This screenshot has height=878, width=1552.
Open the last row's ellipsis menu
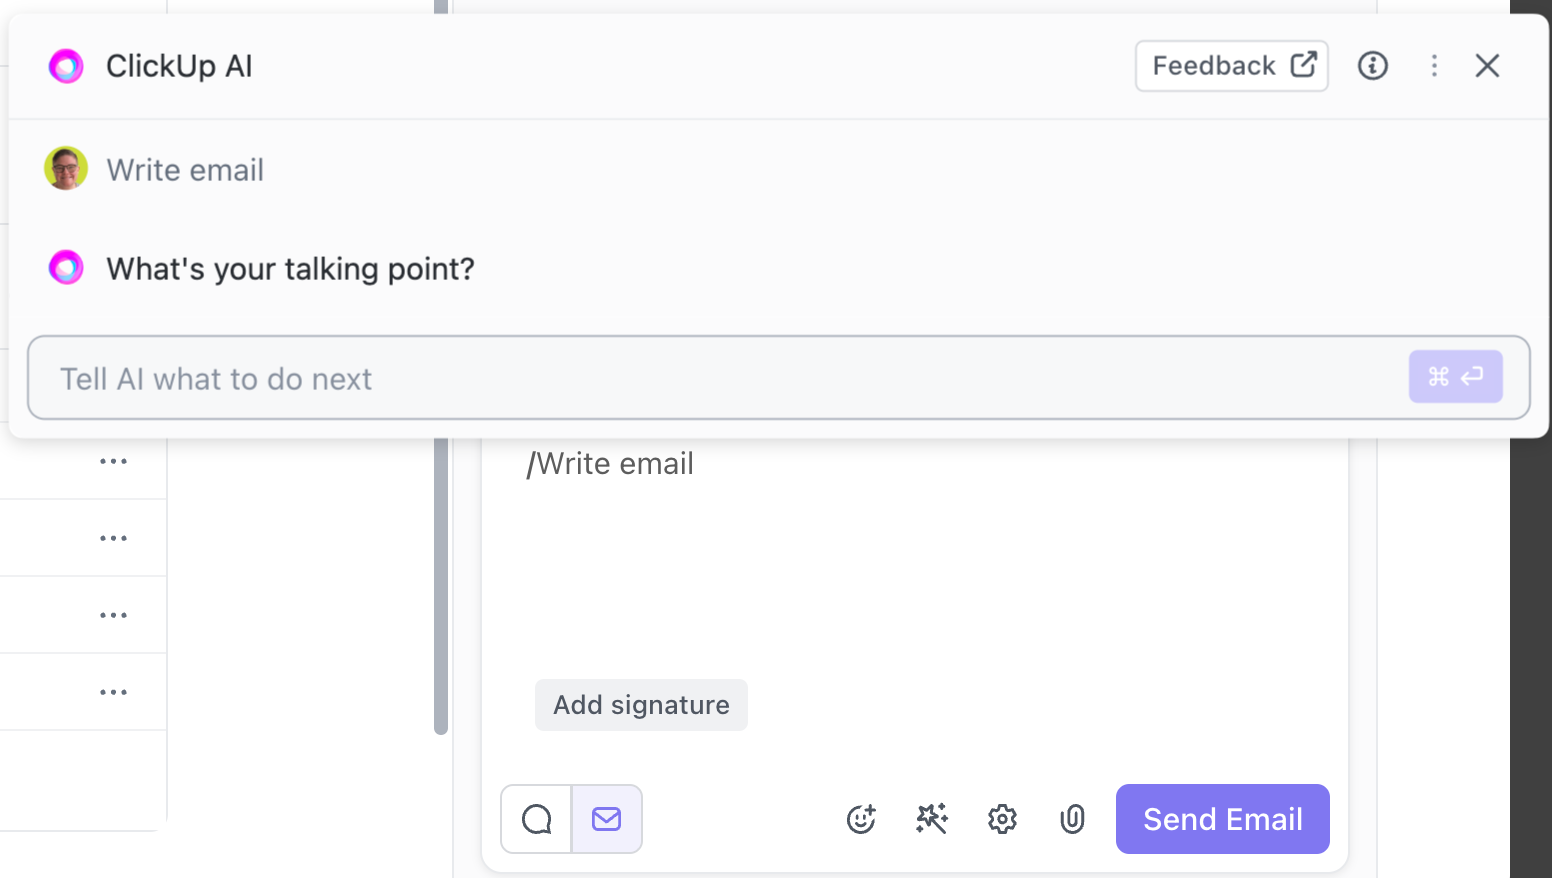coord(113,692)
